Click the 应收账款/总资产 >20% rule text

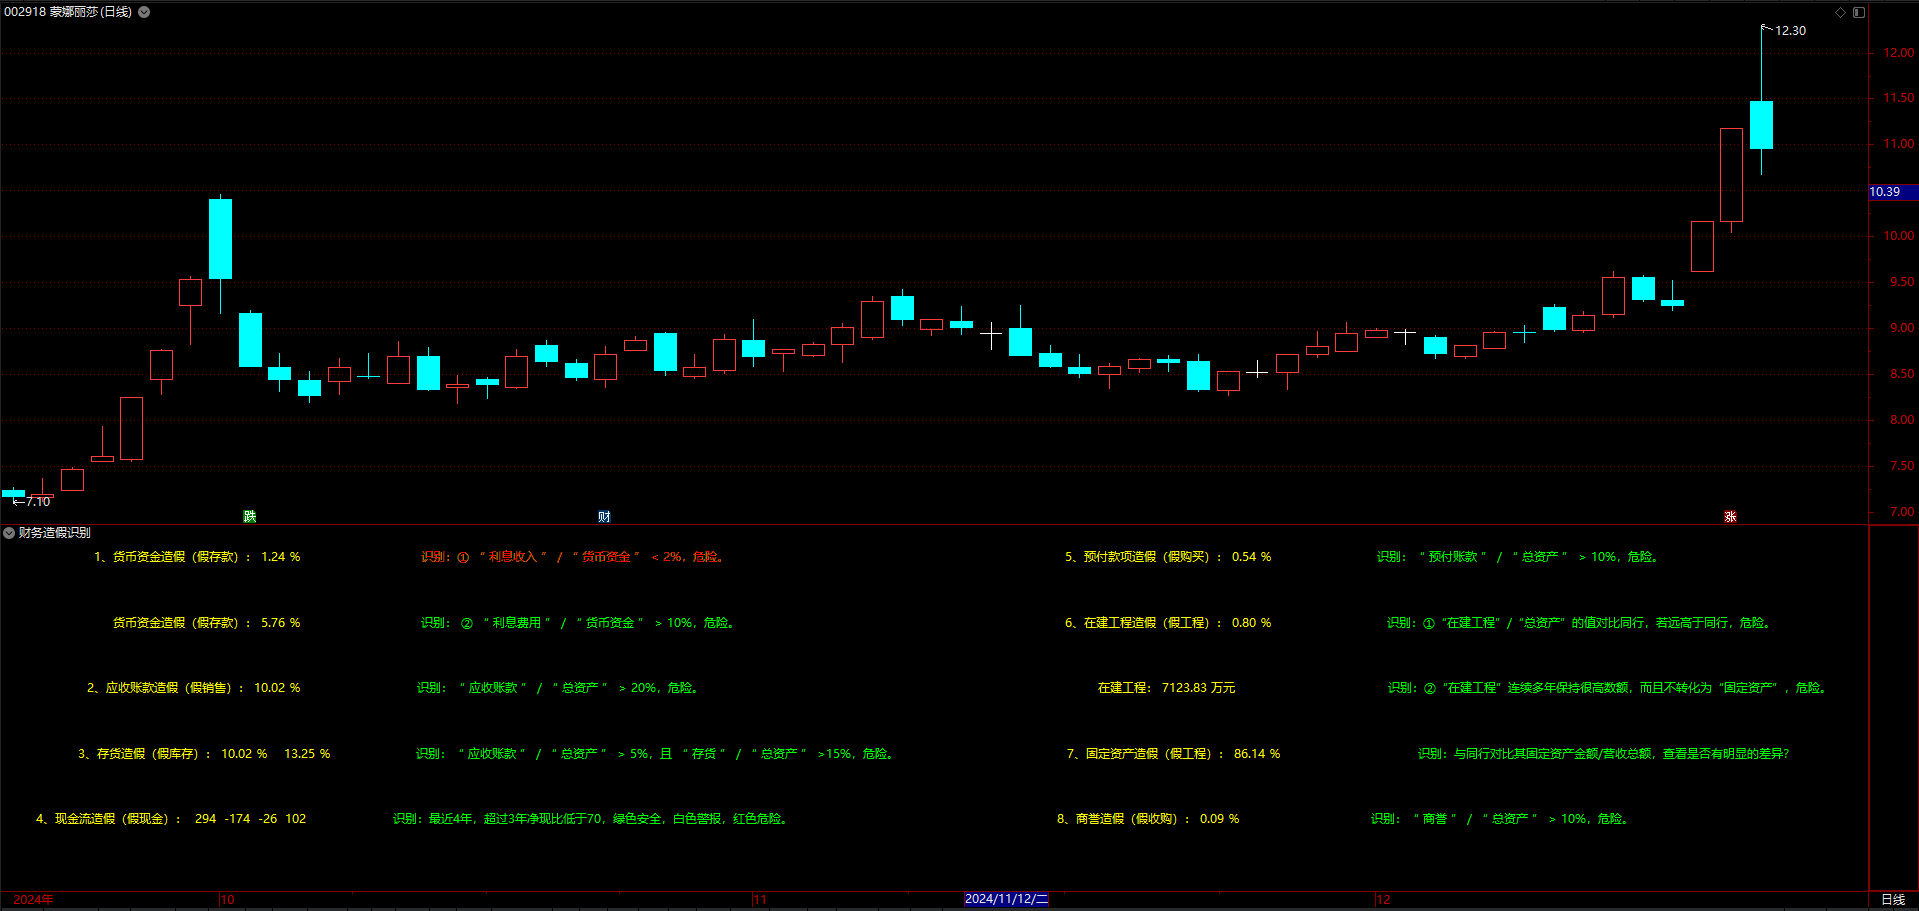[x=559, y=688]
